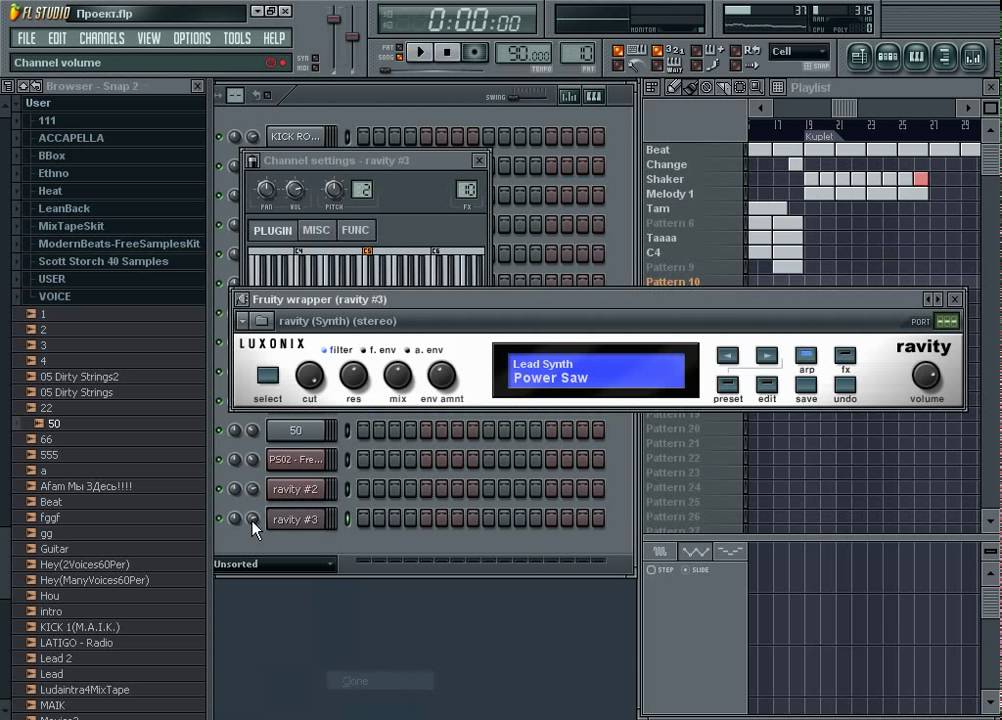Open Fruity wrapper plugin options arrow

243,321
